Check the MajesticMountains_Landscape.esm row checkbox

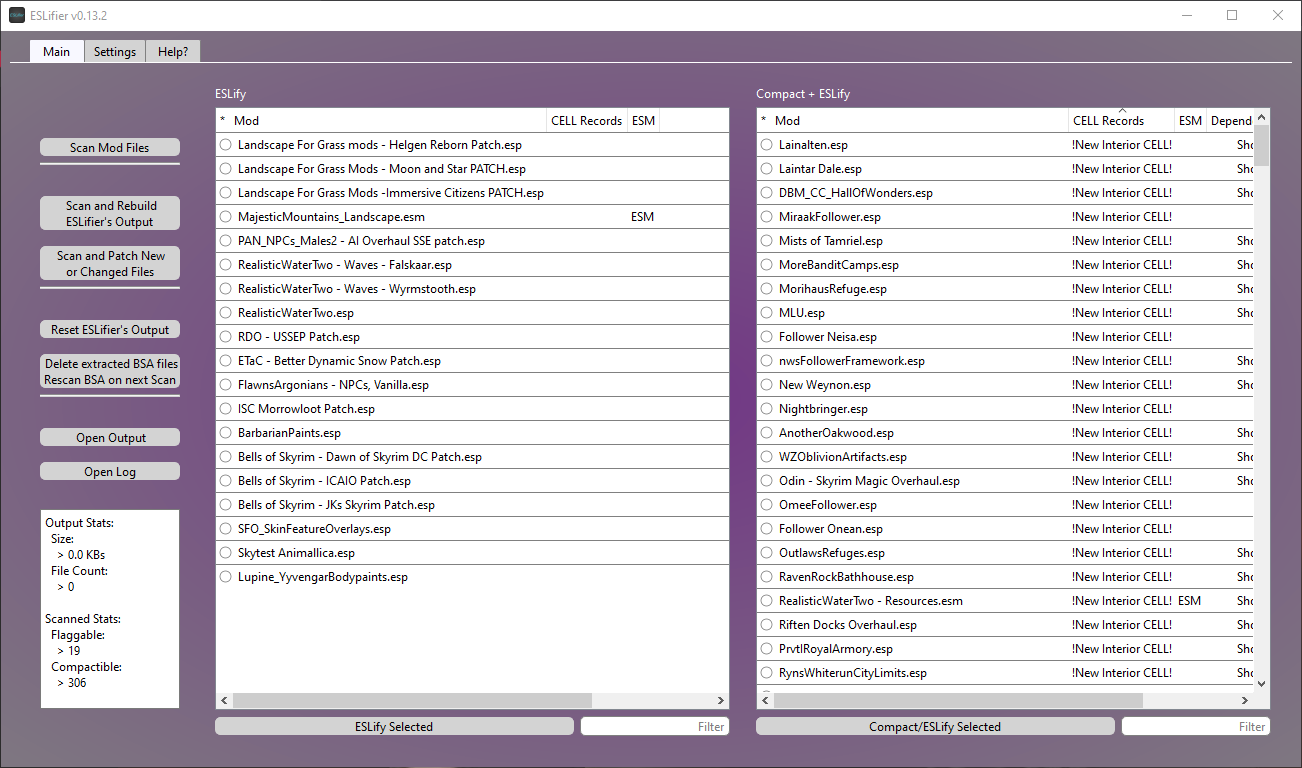pyautogui.click(x=226, y=217)
